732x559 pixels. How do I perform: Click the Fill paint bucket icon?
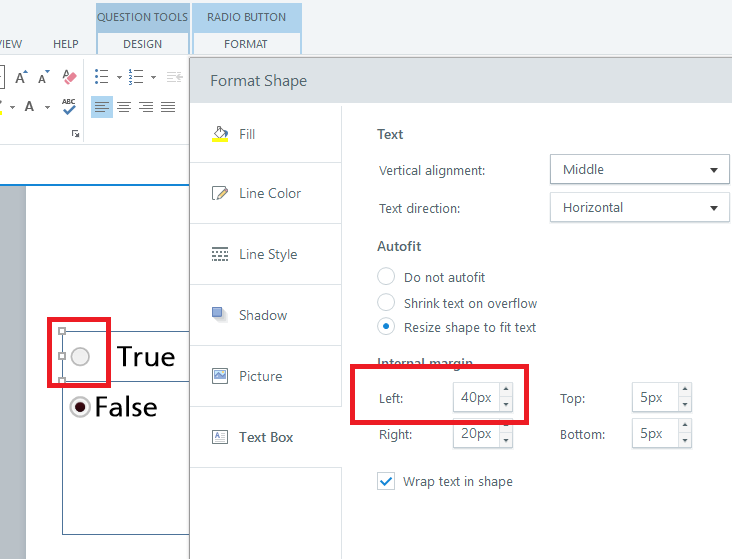coord(220,134)
